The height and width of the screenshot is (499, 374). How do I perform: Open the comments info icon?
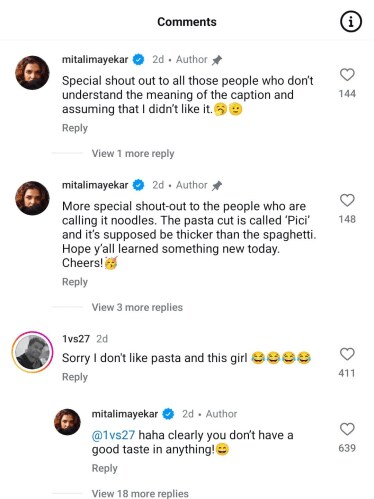click(x=350, y=22)
